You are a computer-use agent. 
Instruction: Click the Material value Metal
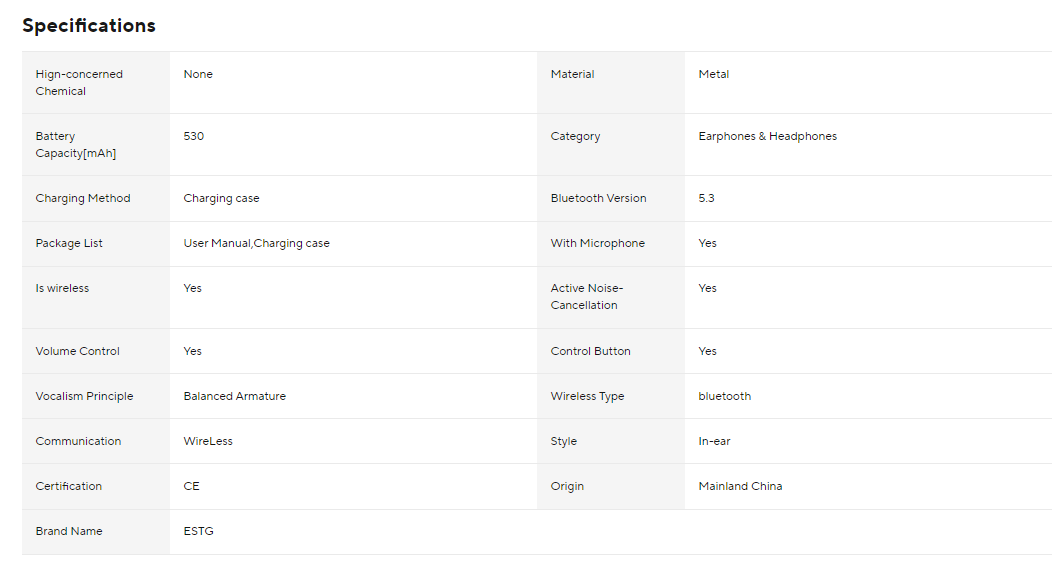(x=714, y=75)
